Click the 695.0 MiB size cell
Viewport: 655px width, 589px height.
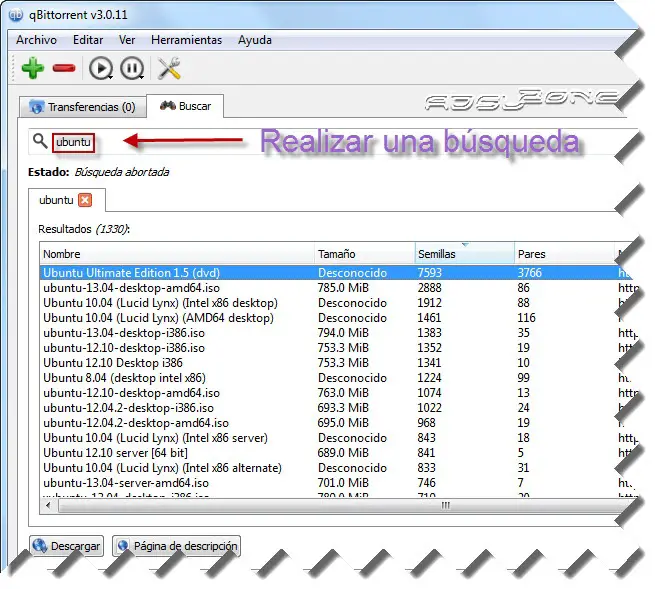tap(343, 423)
